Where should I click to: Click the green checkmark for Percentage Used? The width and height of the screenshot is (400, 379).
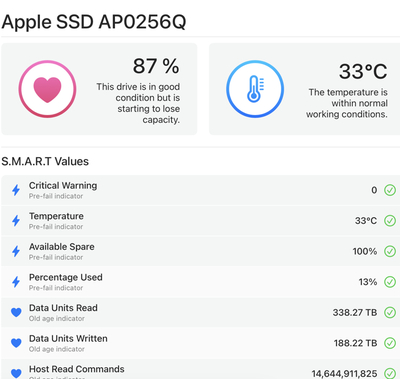(x=390, y=282)
